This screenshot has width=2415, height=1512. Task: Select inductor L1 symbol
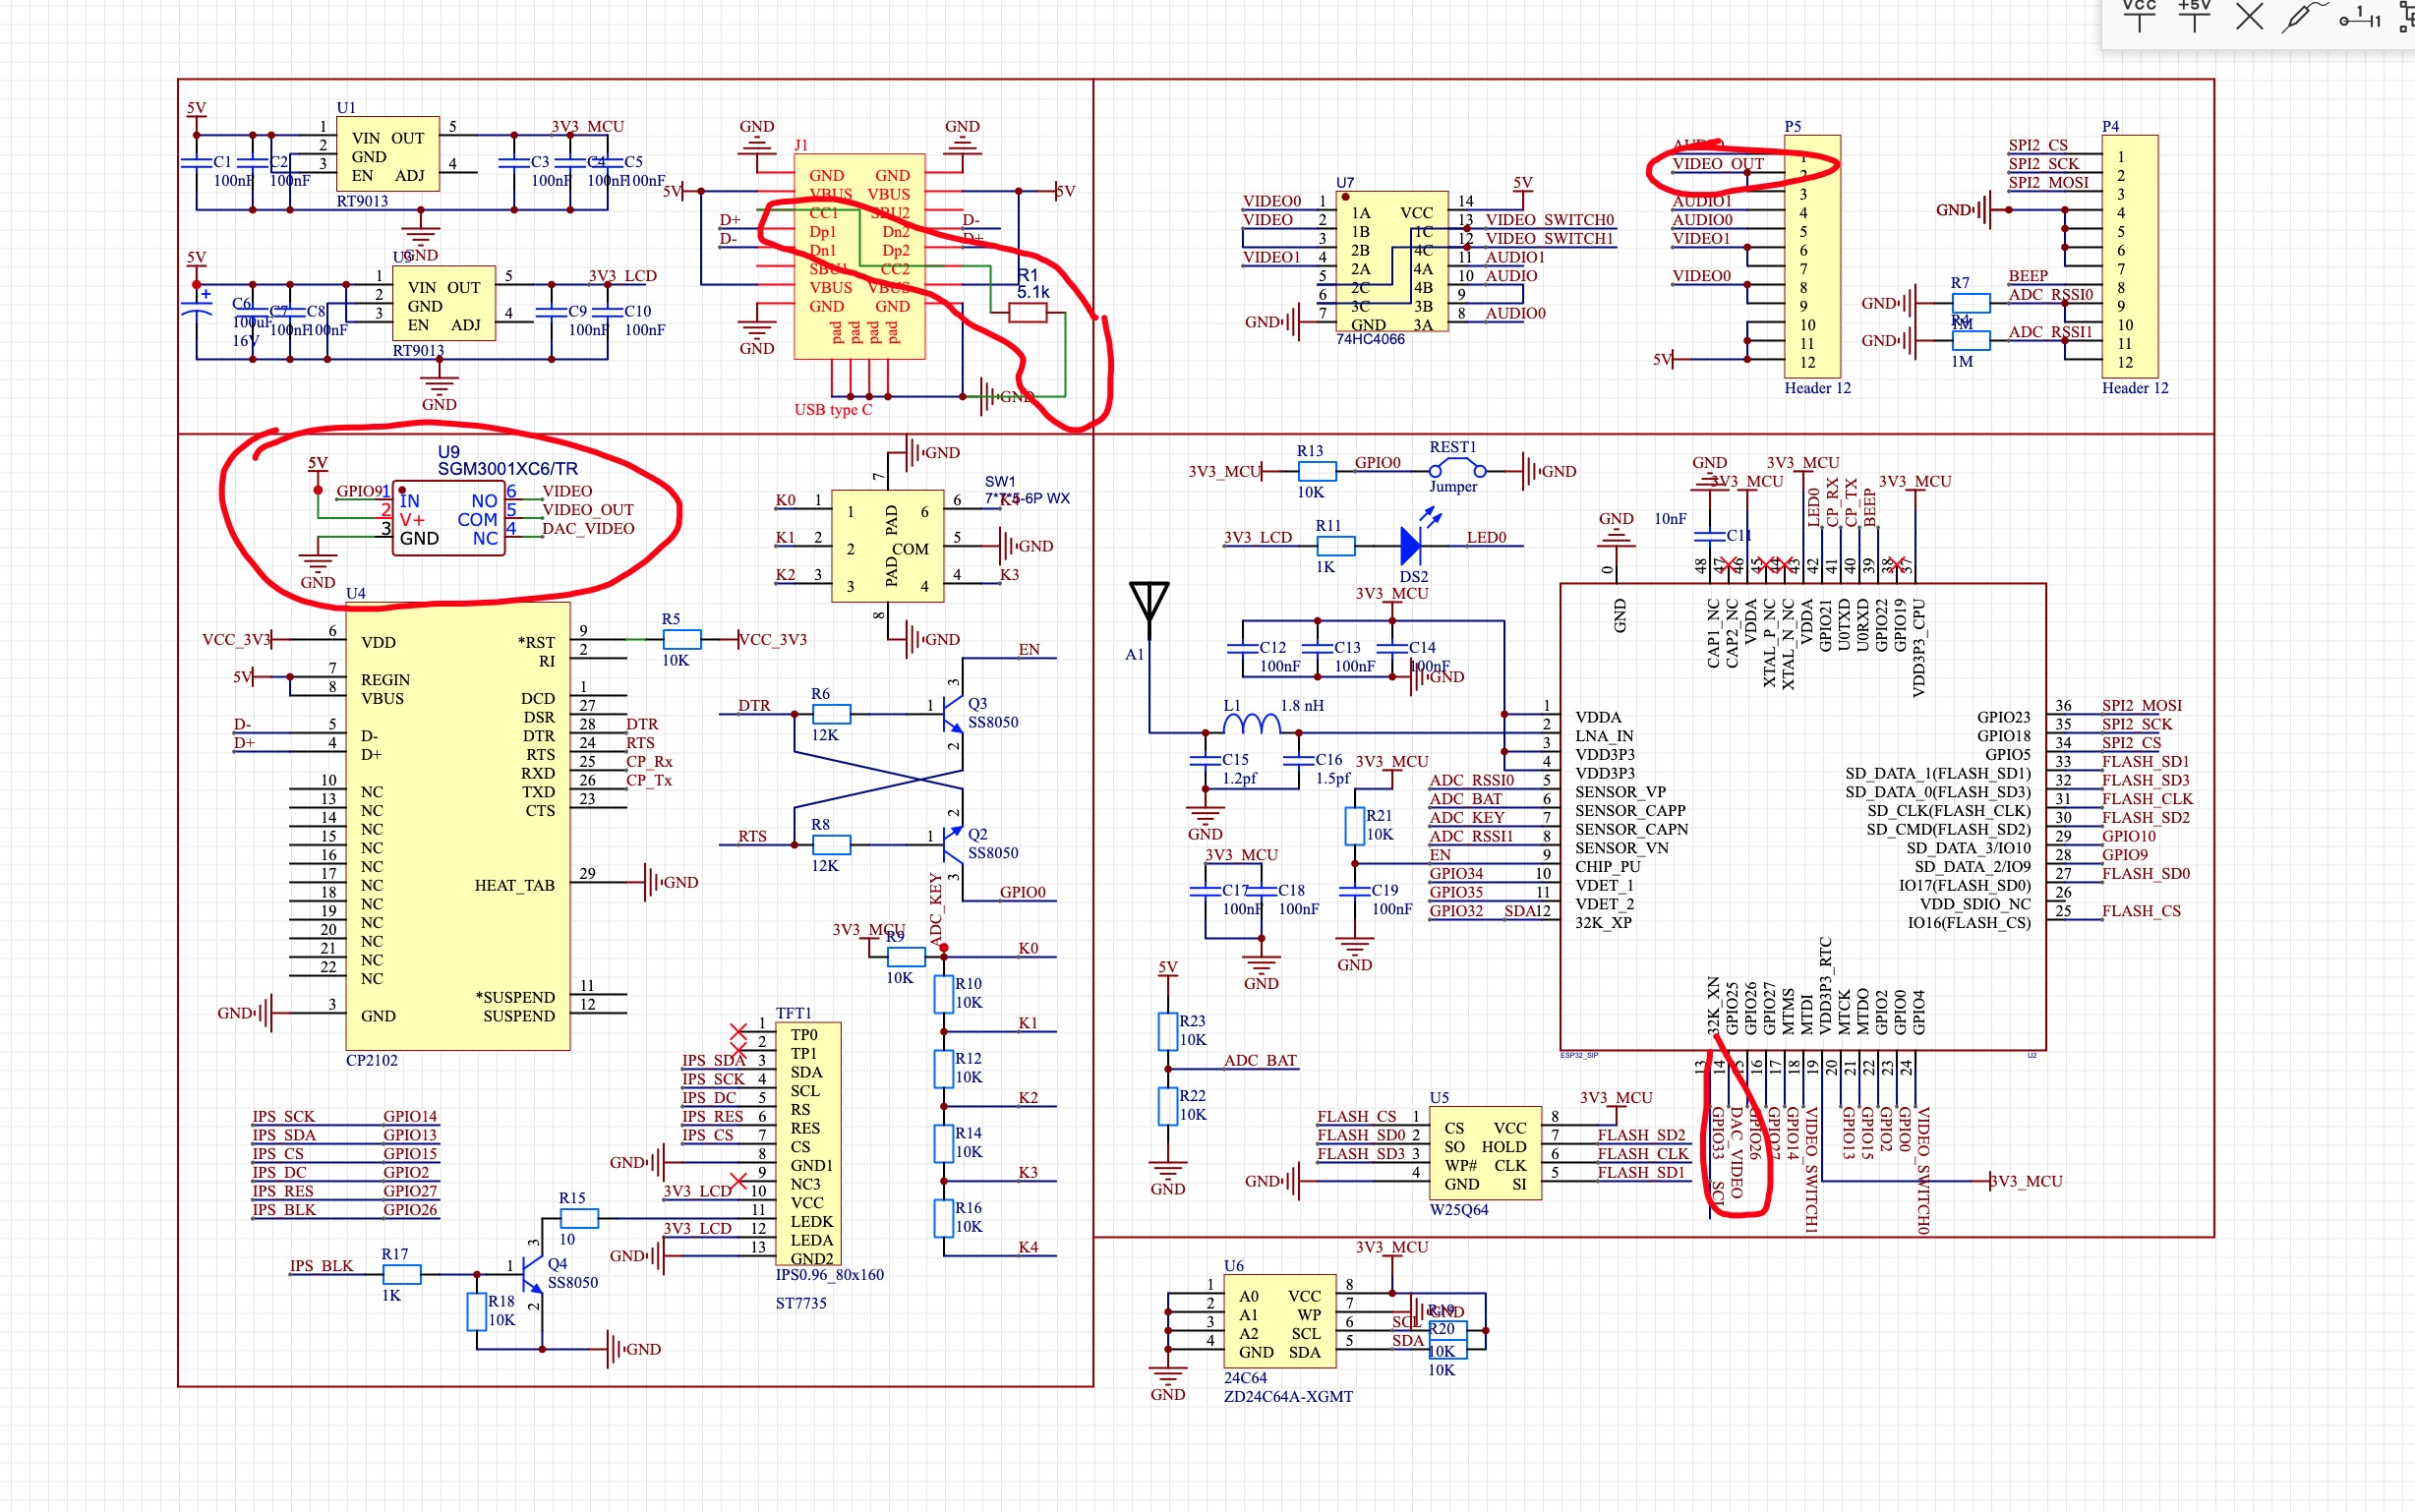coord(1252,723)
